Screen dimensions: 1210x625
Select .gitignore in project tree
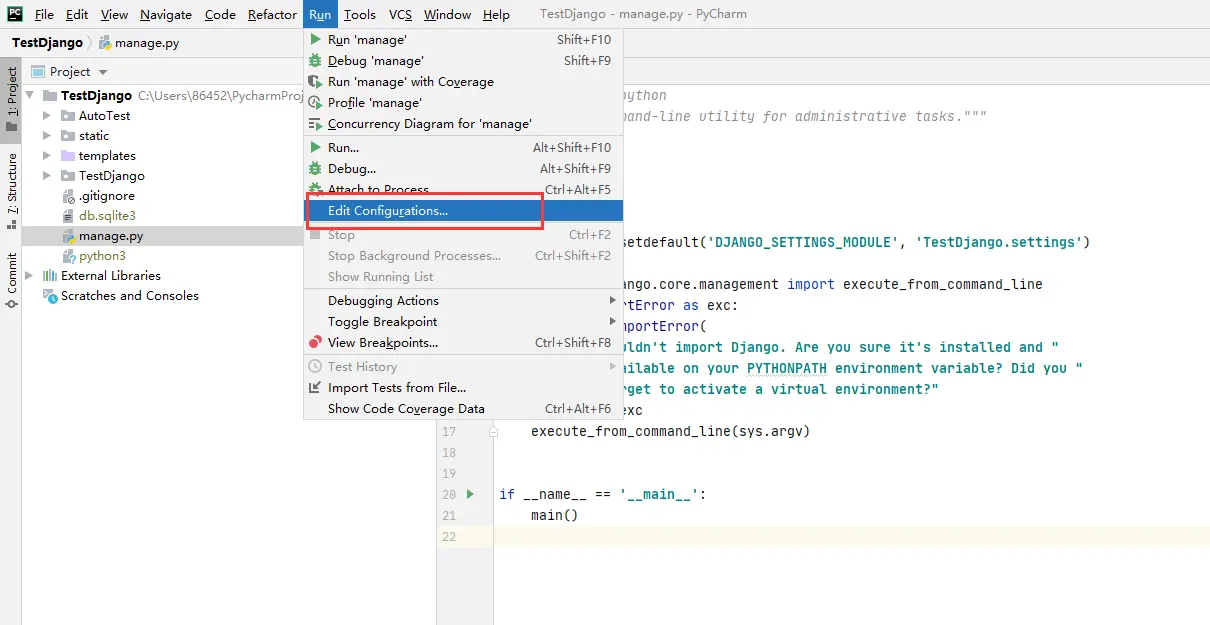(106, 195)
